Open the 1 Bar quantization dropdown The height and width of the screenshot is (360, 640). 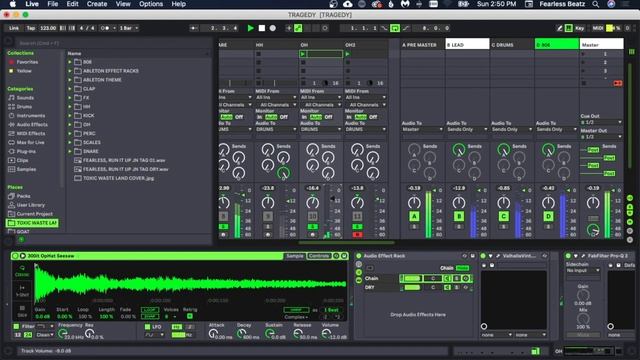click(129, 28)
